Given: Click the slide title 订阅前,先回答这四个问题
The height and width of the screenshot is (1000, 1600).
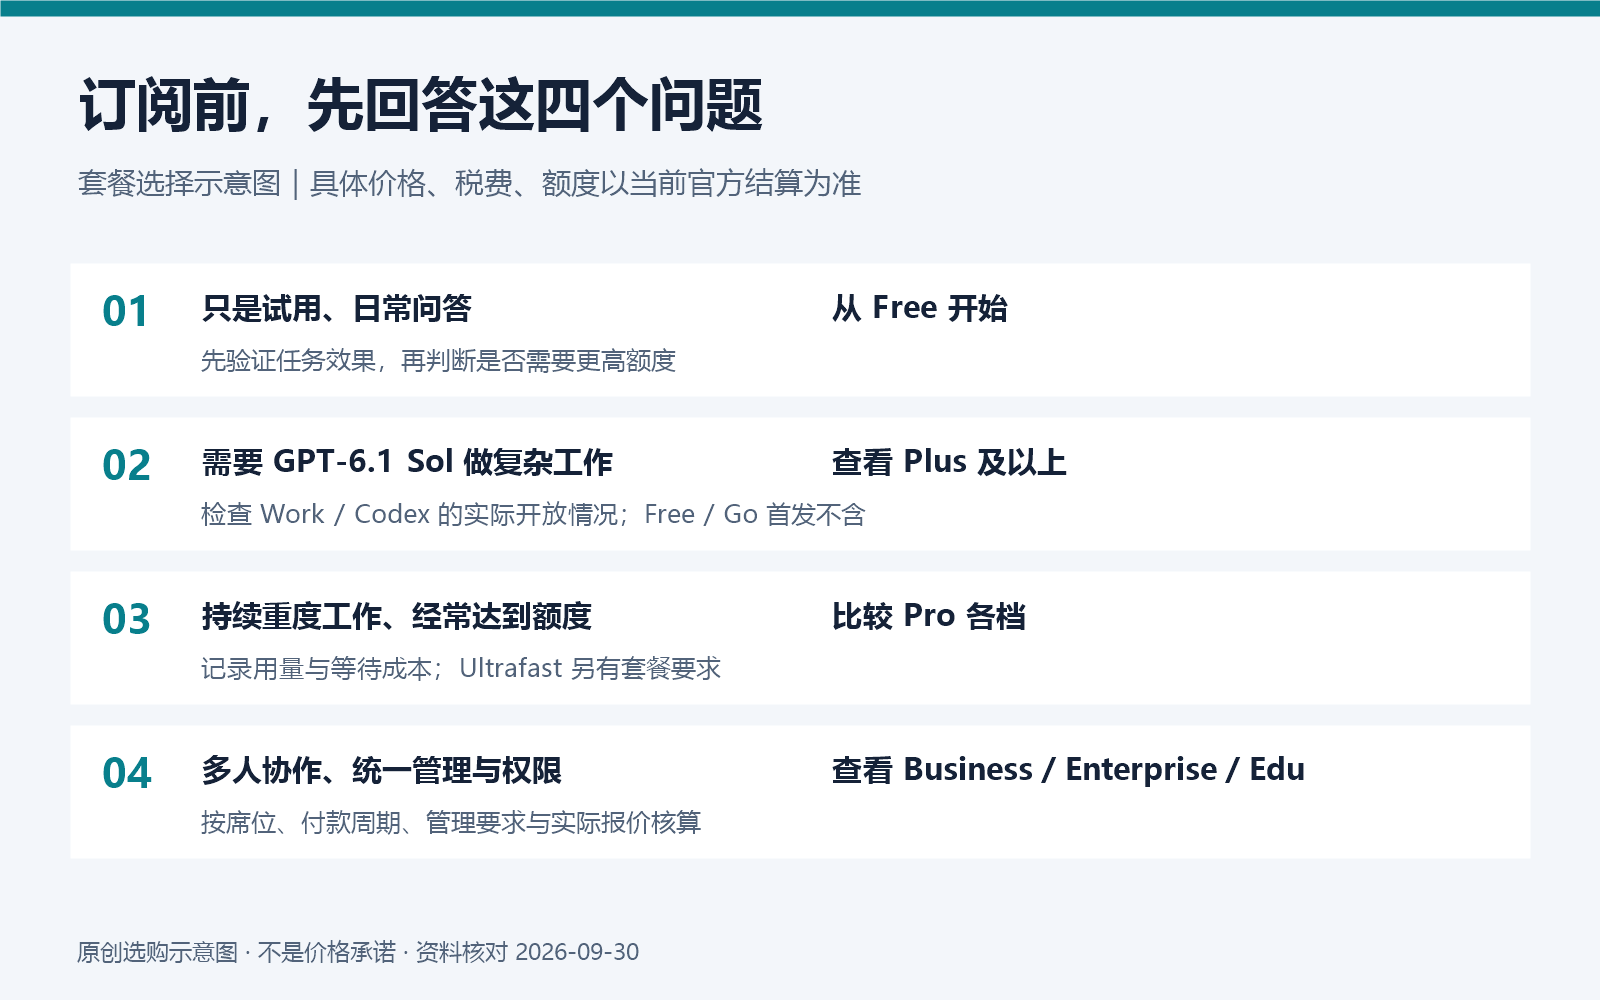Looking at the screenshot, I should coord(421,105).
